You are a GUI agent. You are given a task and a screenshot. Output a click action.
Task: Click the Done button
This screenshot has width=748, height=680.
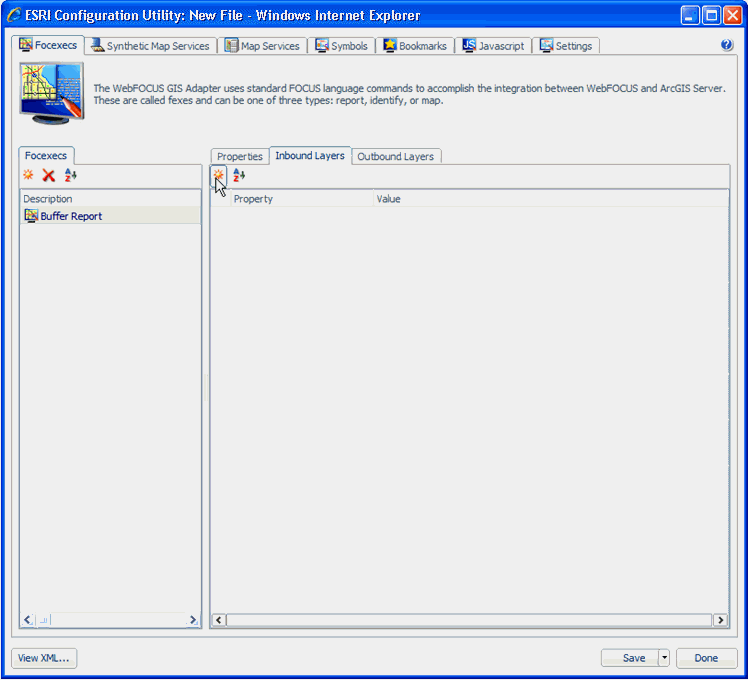coord(706,658)
